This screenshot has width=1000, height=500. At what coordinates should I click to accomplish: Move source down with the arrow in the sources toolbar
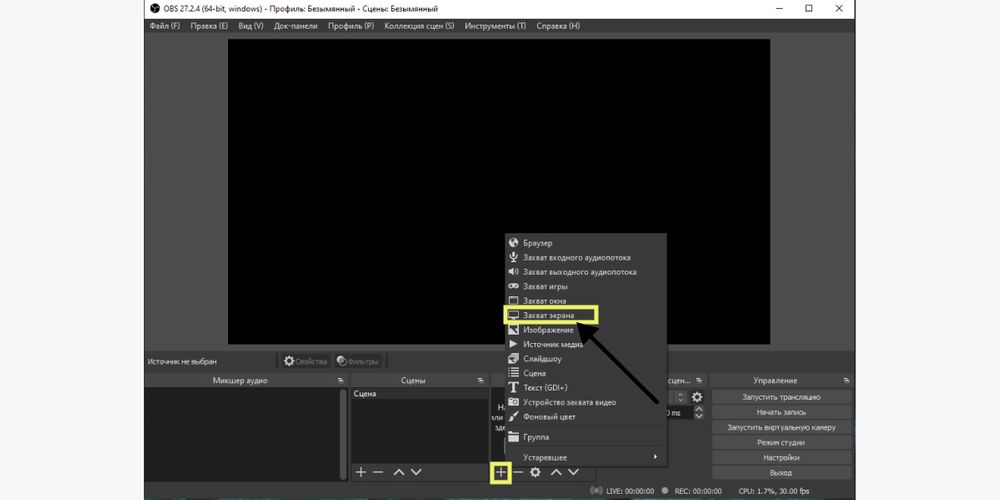pos(573,473)
